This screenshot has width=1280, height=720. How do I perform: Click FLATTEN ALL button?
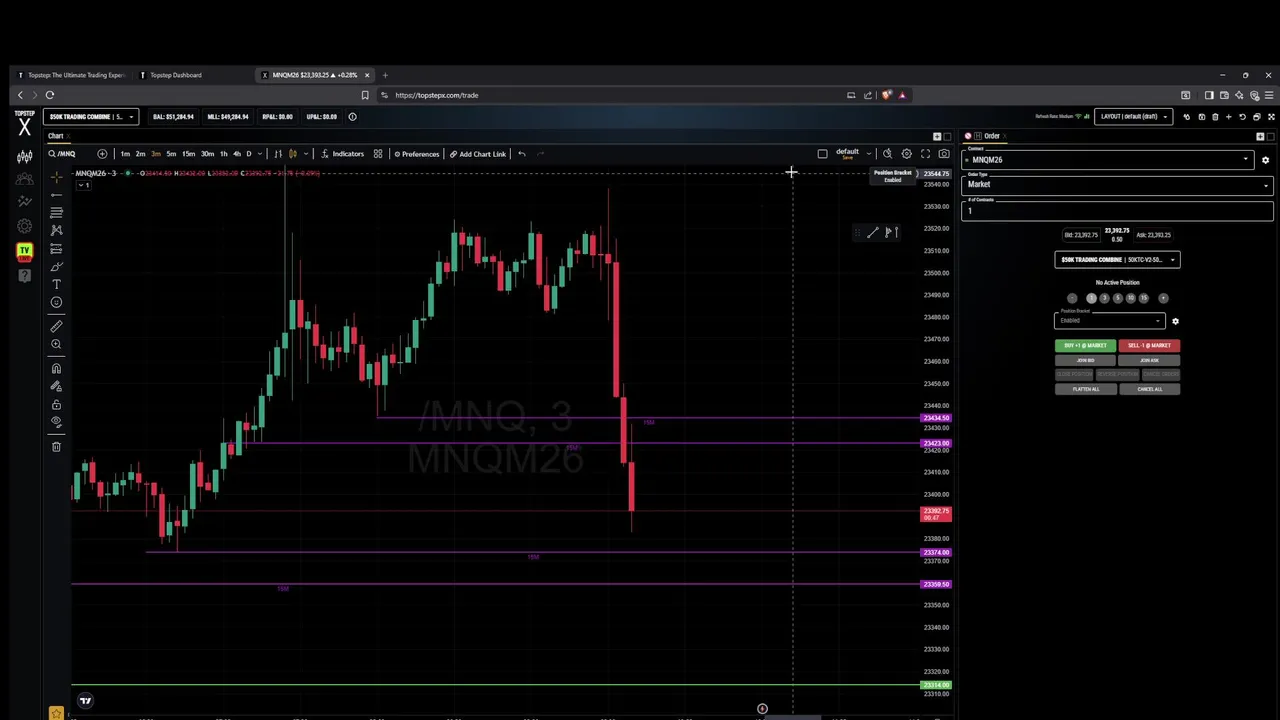(x=1085, y=389)
